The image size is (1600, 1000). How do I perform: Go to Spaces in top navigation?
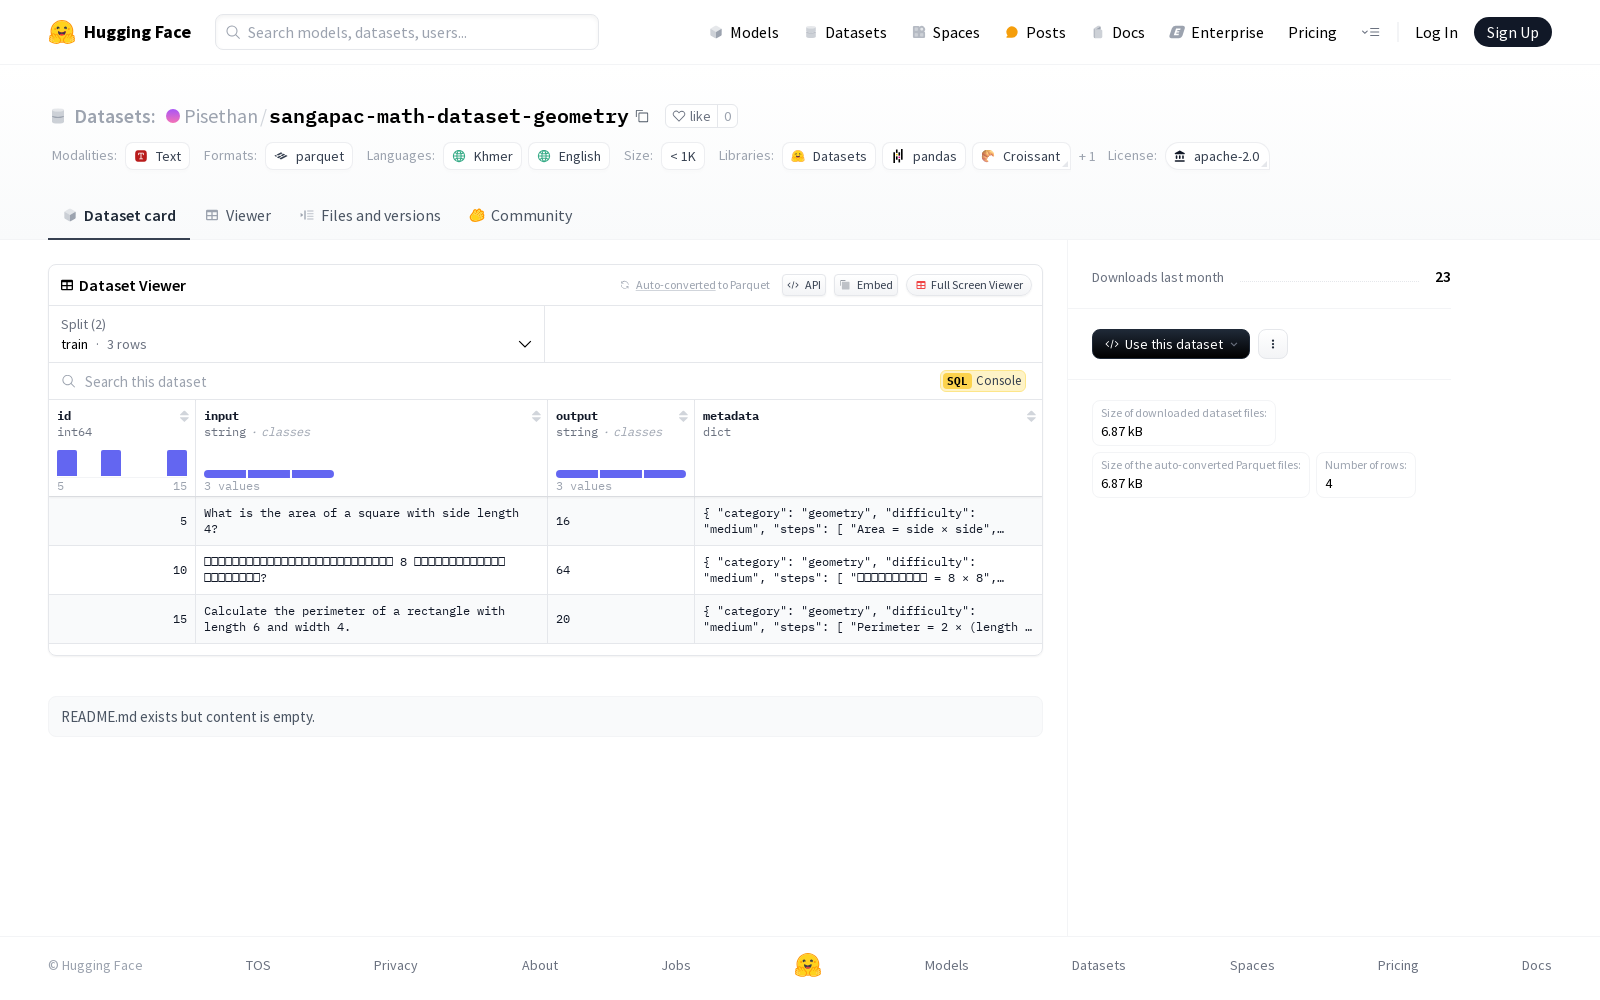tap(946, 32)
